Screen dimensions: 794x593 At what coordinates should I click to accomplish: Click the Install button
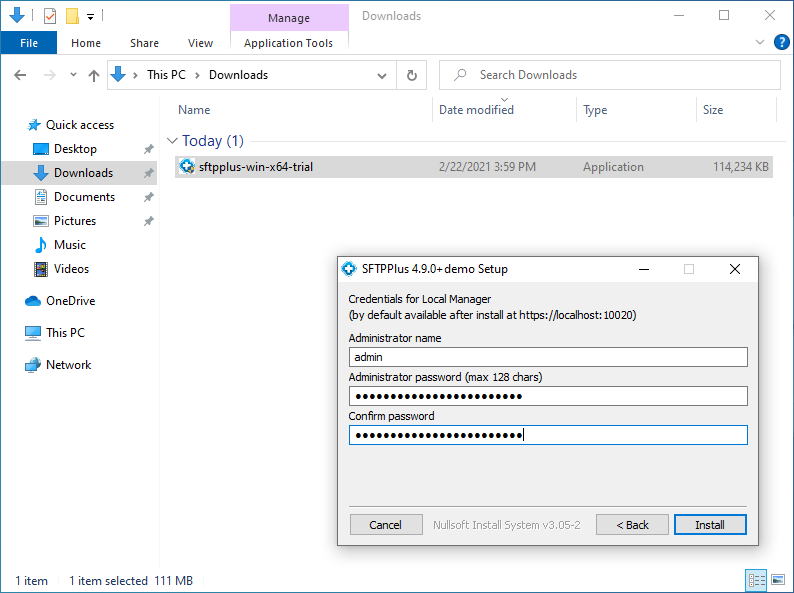(709, 525)
